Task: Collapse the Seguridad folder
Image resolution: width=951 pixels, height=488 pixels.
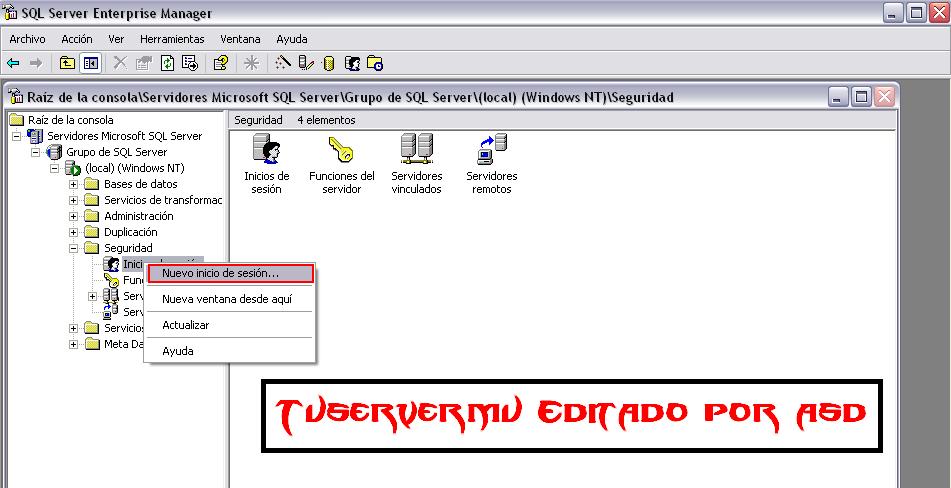Action: [73, 248]
